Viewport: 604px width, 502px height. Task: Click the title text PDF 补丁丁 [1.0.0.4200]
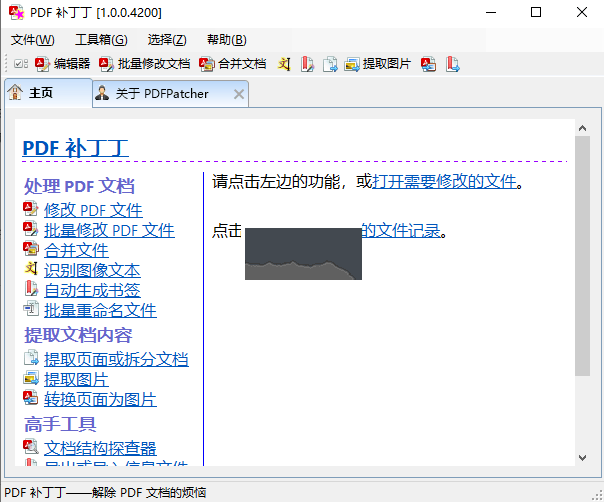tap(96, 13)
